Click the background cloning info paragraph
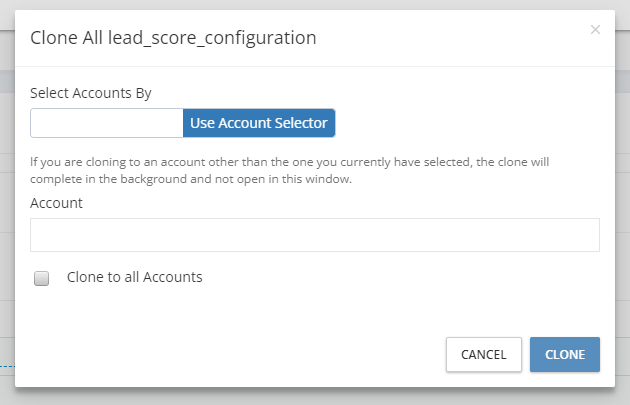Screen dimensions: 630x405 pyautogui.click(x=289, y=170)
